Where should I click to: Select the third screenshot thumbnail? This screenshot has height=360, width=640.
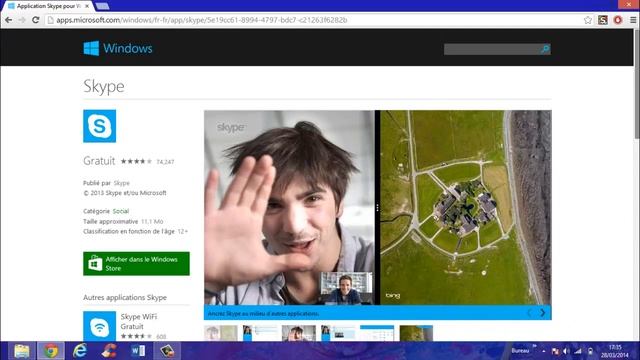[x=299, y=333]
